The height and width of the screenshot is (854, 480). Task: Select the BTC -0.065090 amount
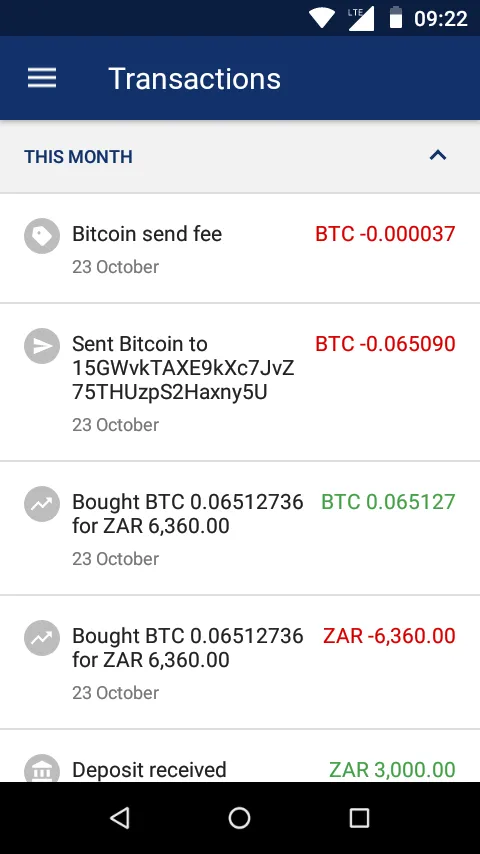(385, 344)
